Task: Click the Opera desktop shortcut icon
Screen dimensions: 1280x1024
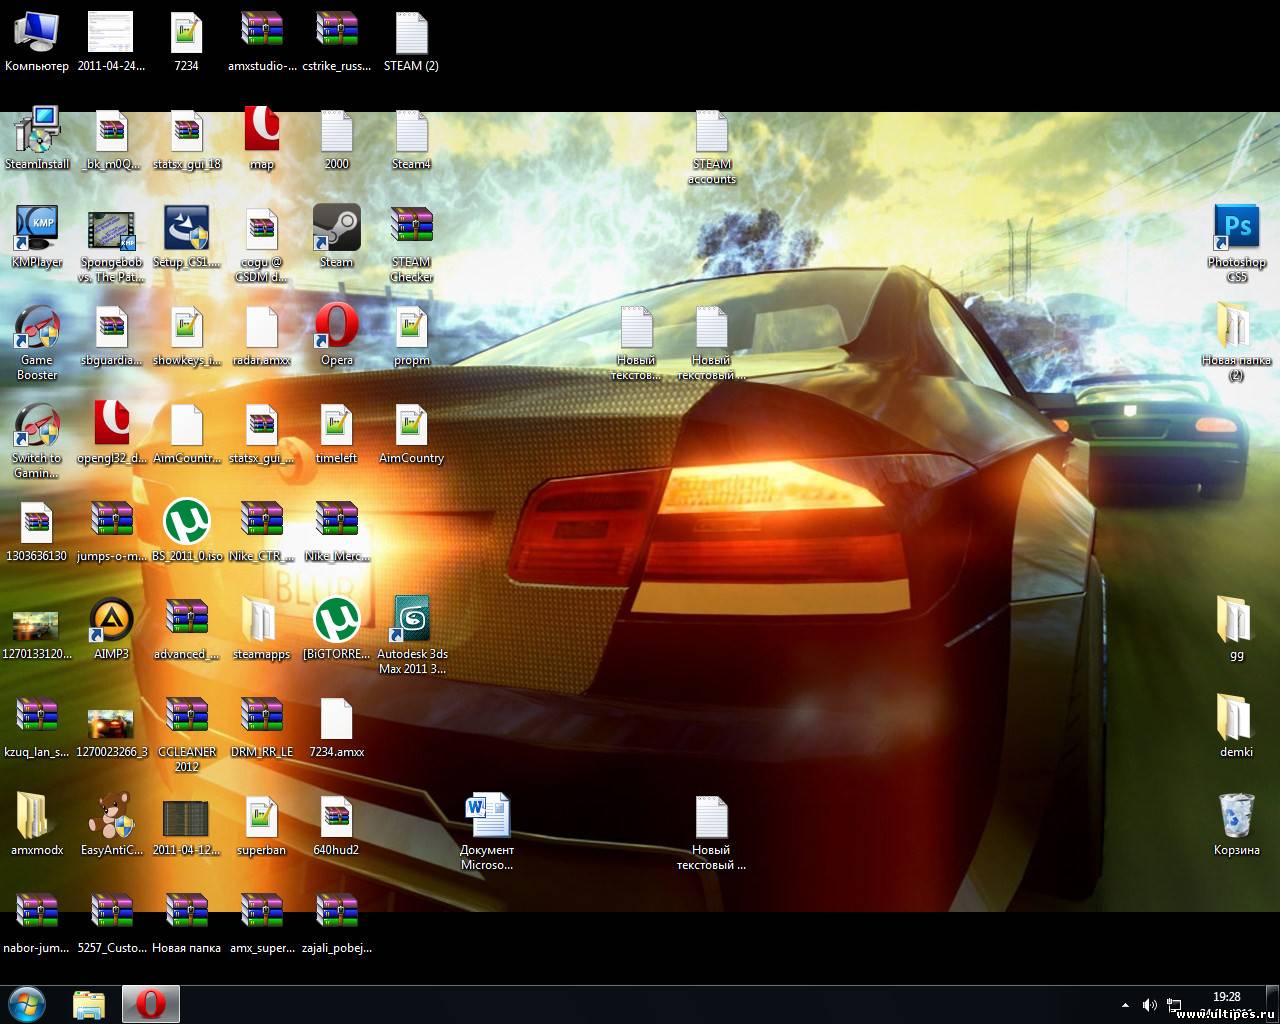Action: 336,328
